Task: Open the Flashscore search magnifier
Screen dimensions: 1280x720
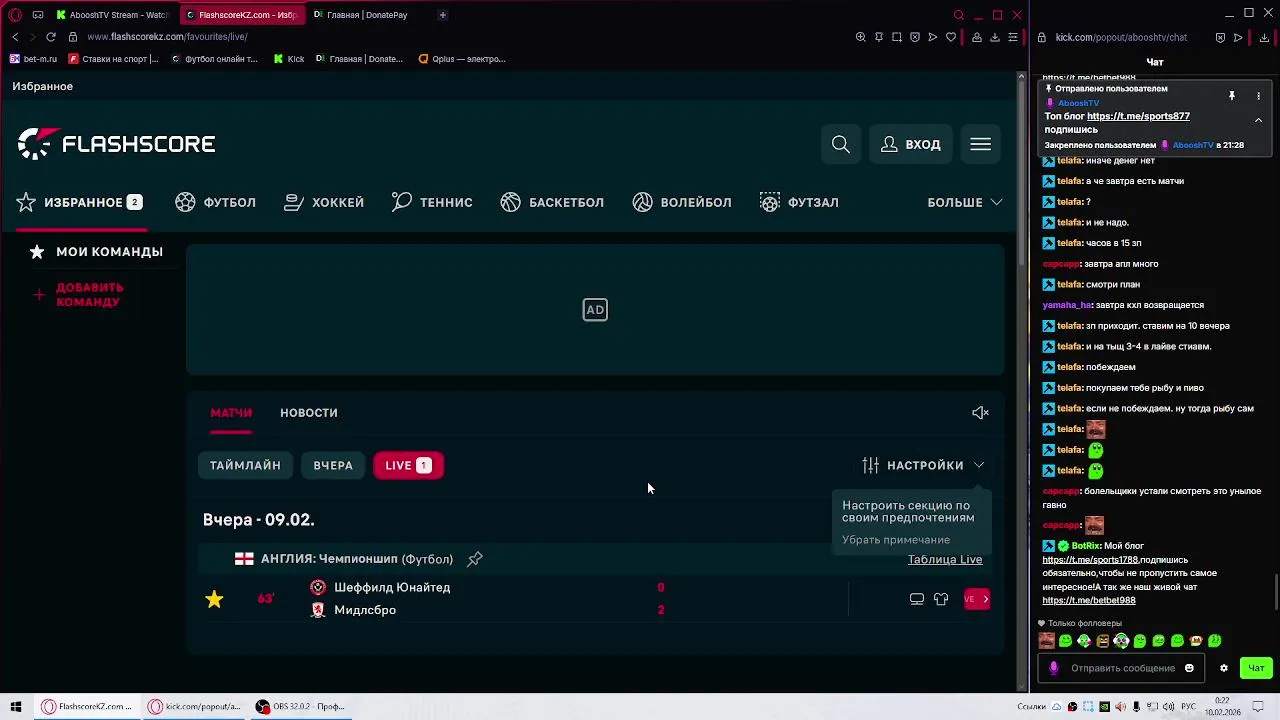Action: [841, 145]
